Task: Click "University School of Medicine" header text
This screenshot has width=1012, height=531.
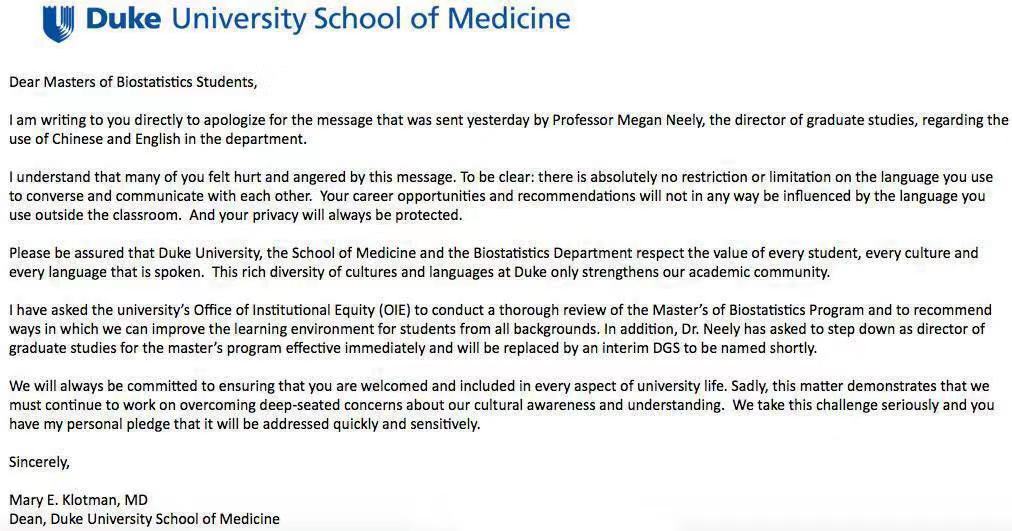Action: click(371, 20)
